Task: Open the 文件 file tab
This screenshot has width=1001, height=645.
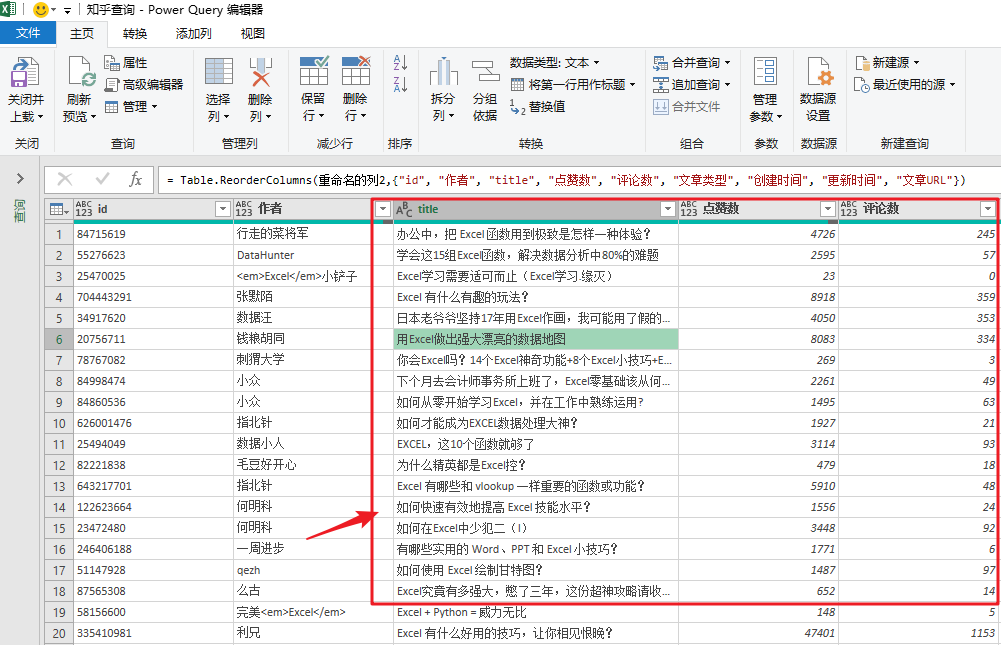Action: [27, 33]
